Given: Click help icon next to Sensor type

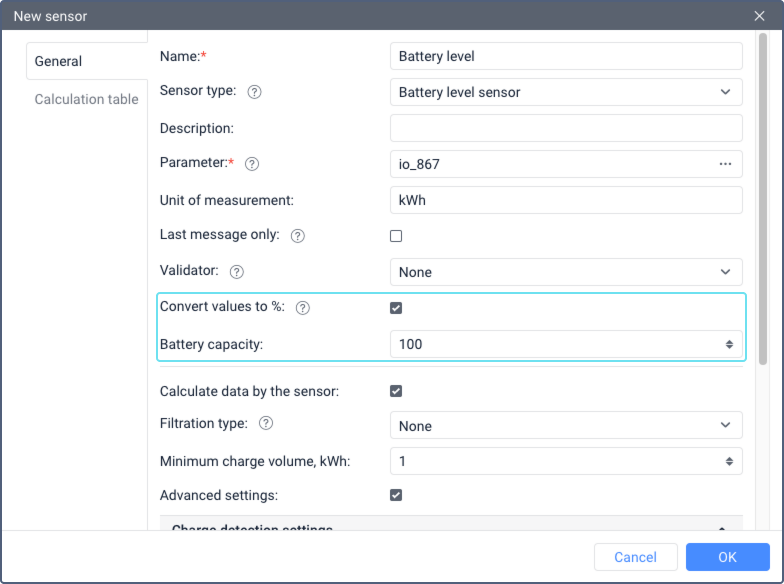Looking at the screenshot, I should coord(254,92).
